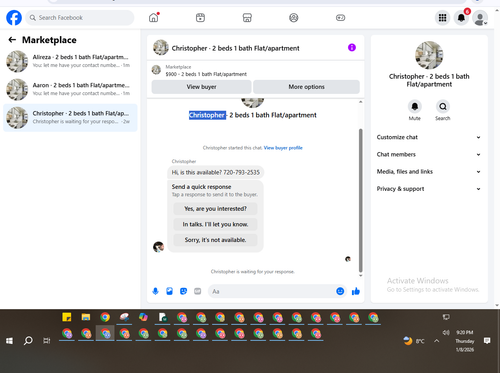
Task: Click chat scrollbar up arrow
Action: (x=360, y=102)
